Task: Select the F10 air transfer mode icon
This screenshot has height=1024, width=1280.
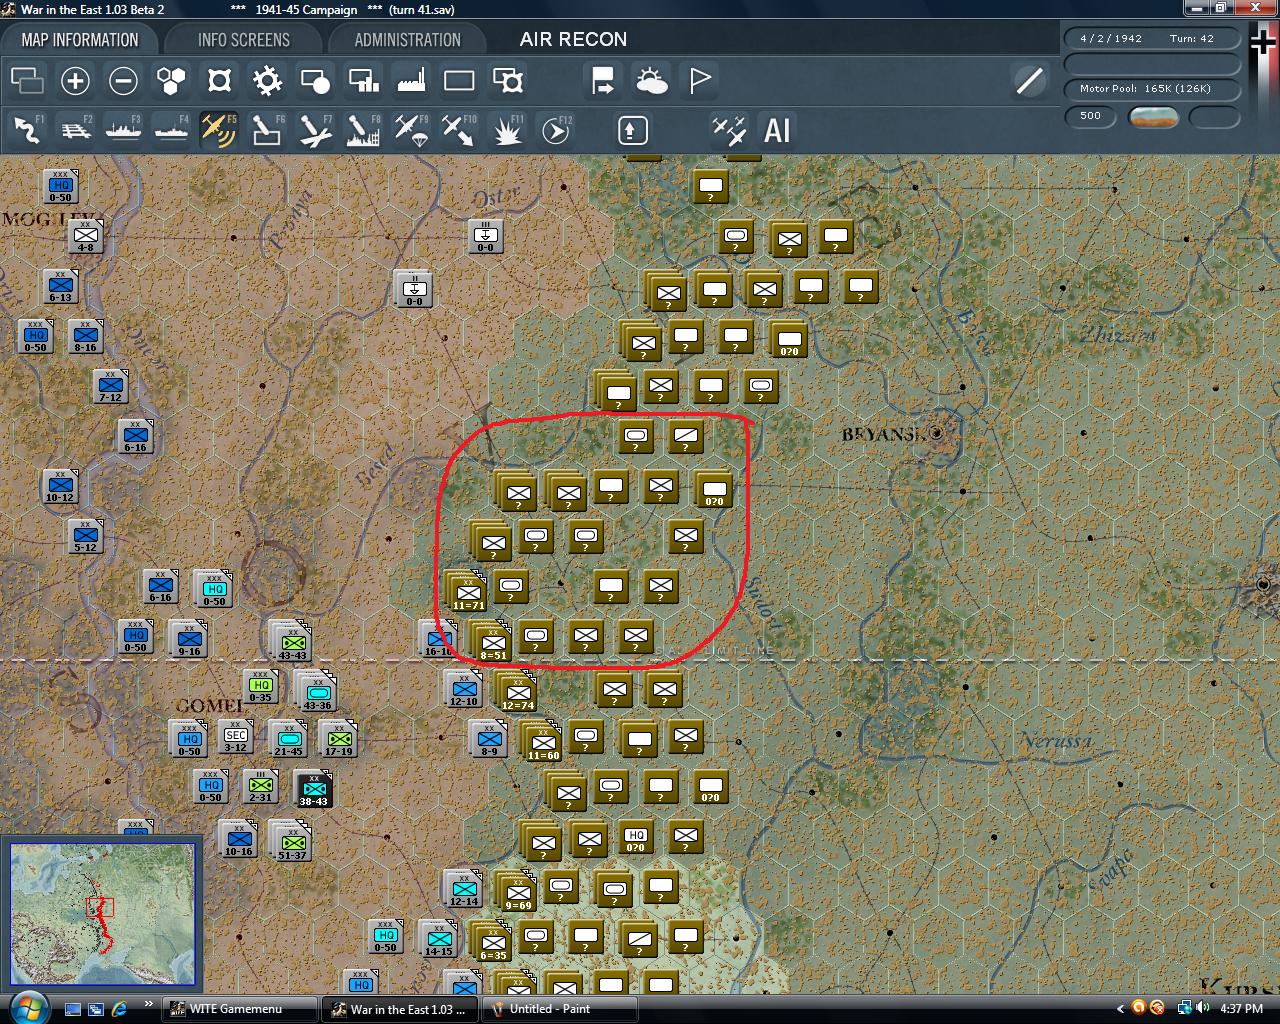Action: [x=459, y=130]
